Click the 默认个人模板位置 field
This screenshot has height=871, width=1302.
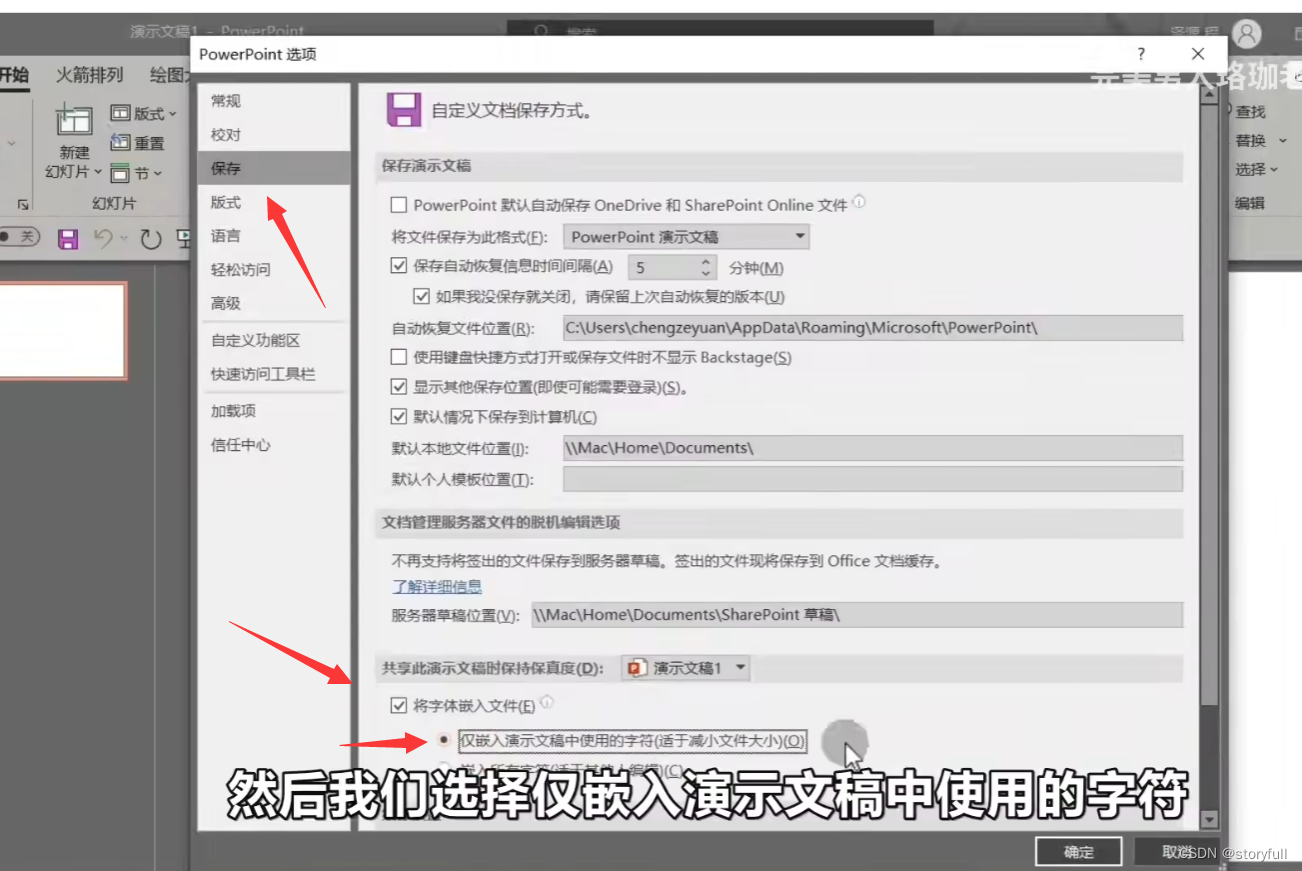[872, 479]
